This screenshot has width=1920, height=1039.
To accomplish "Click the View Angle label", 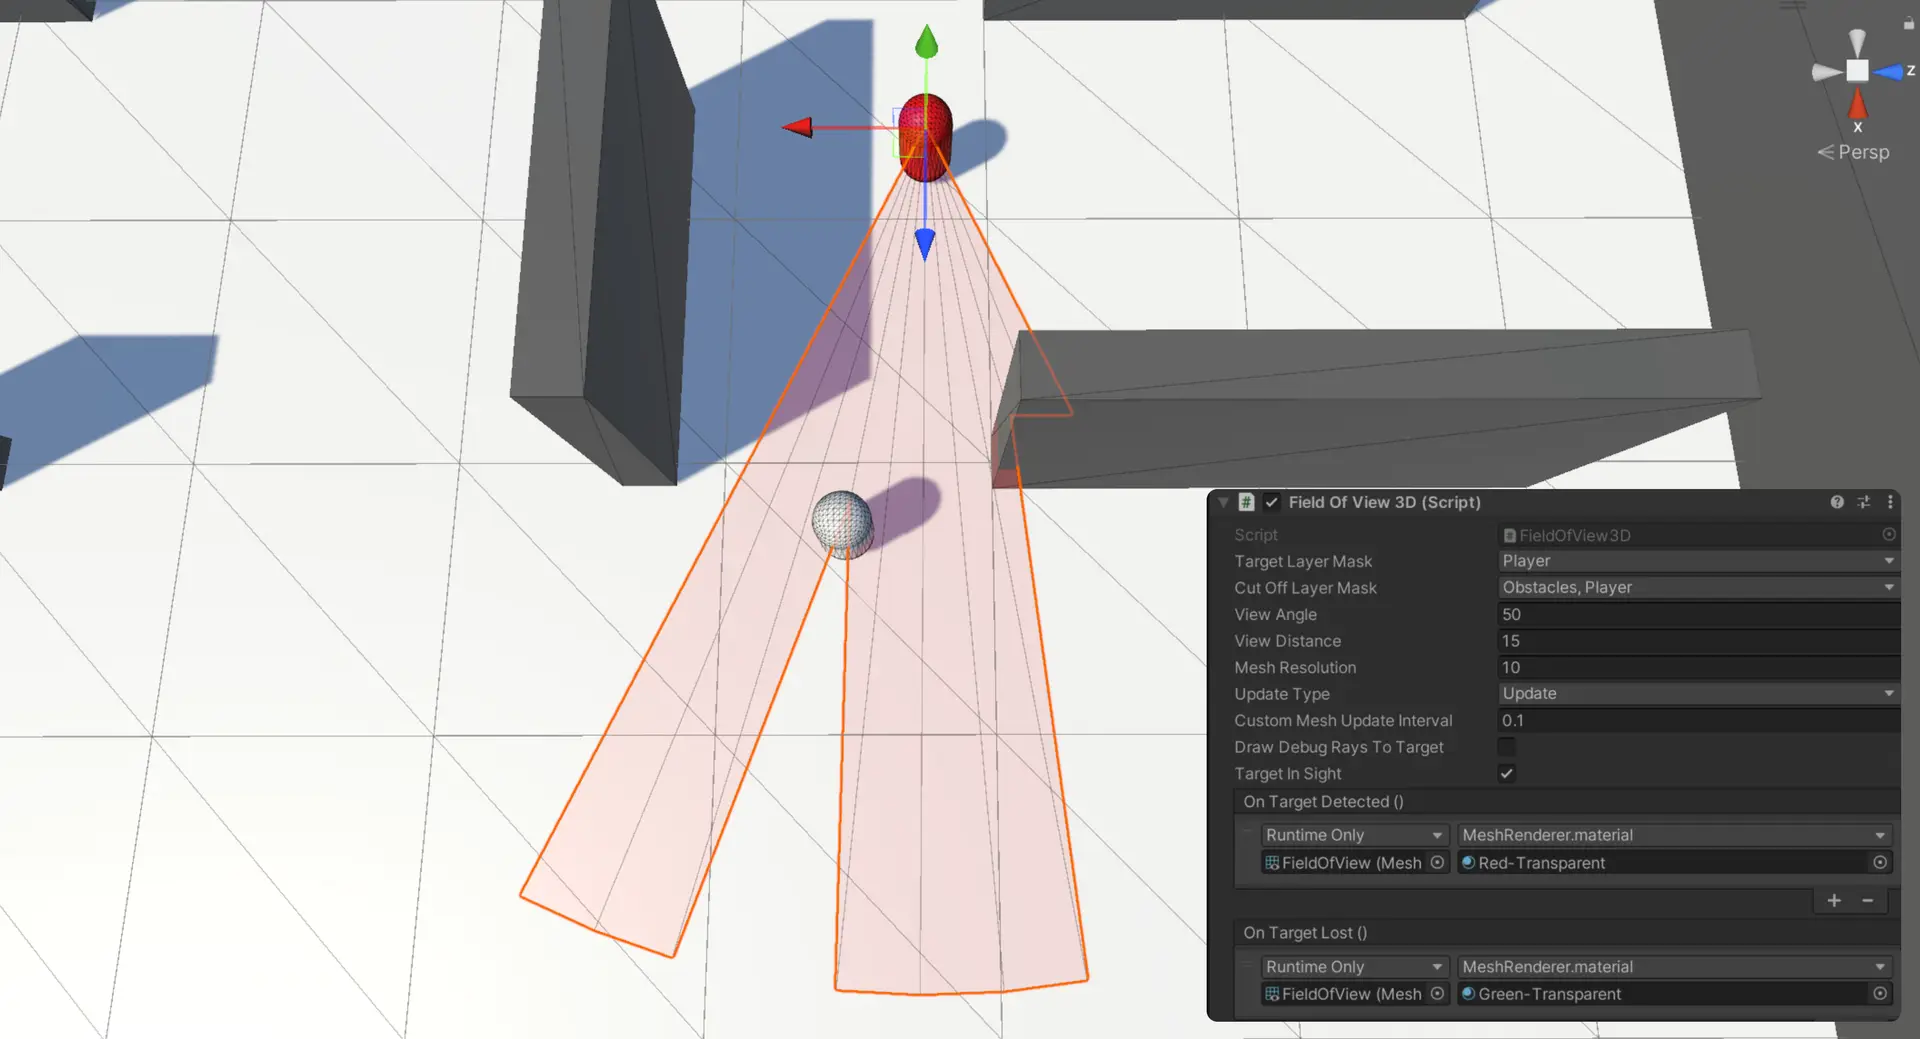I will click(x=1275, y=614).
